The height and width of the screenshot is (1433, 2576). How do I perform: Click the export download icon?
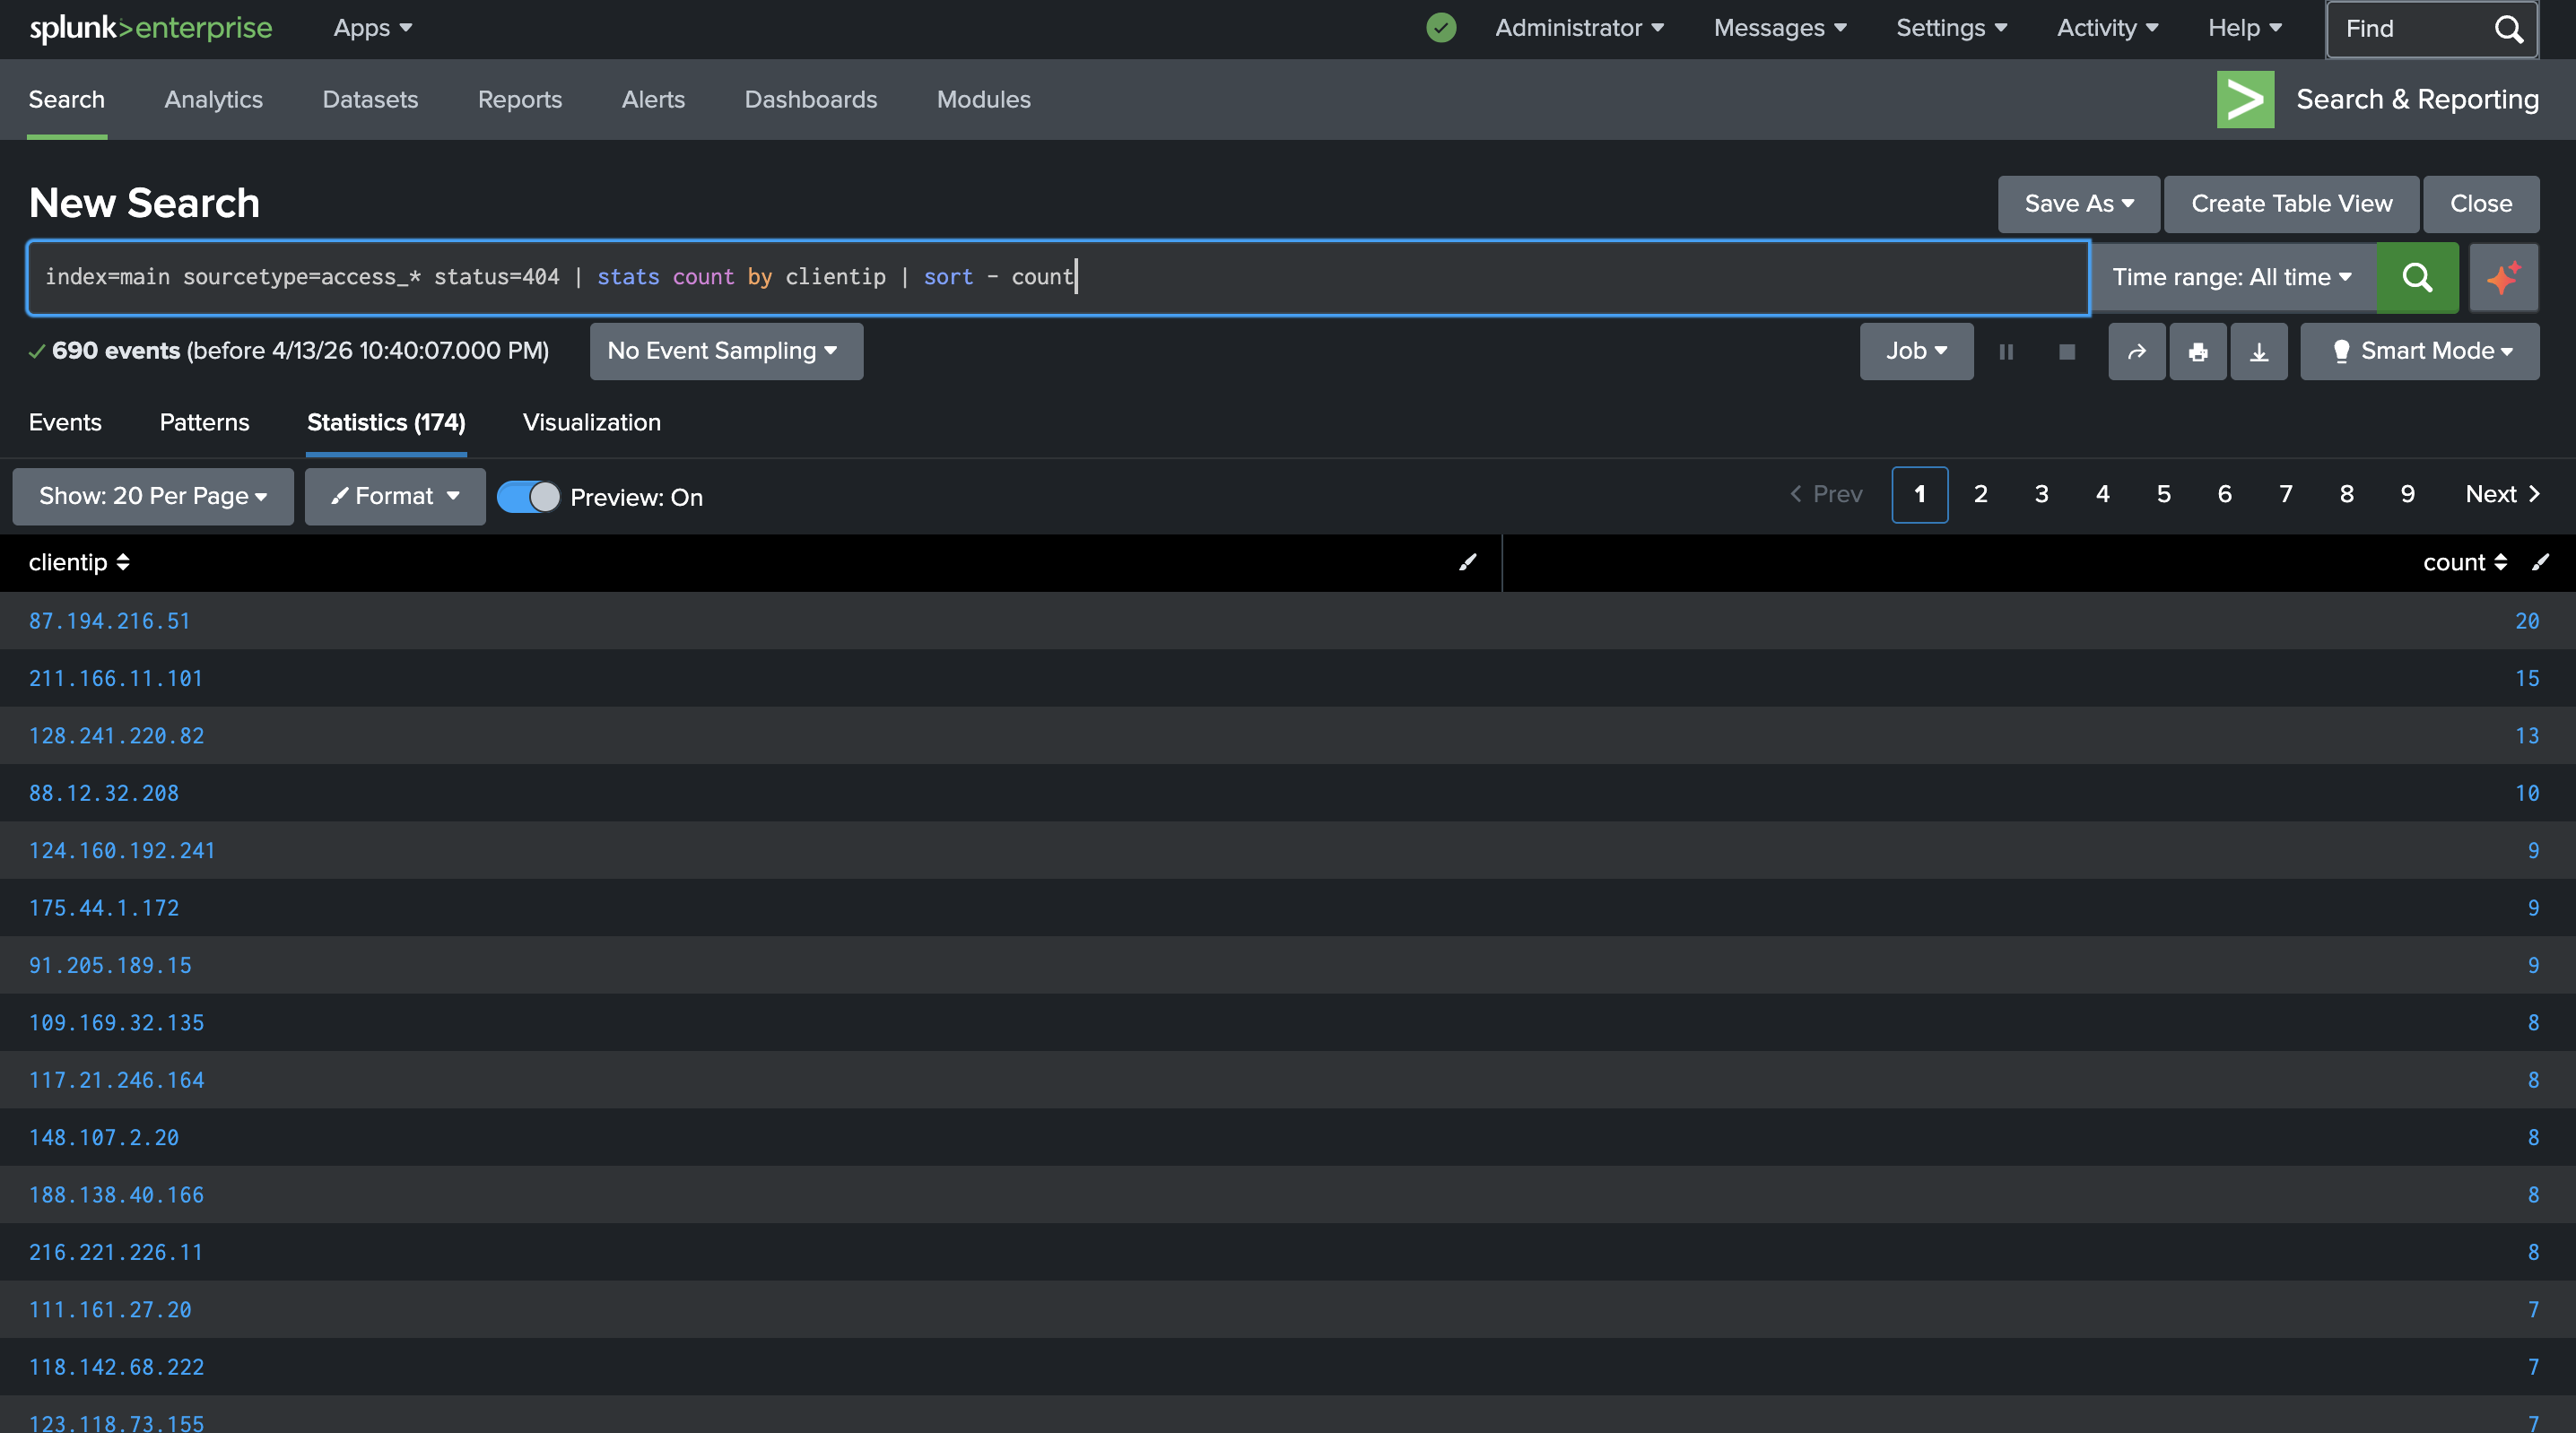(x=2258, y=351)
